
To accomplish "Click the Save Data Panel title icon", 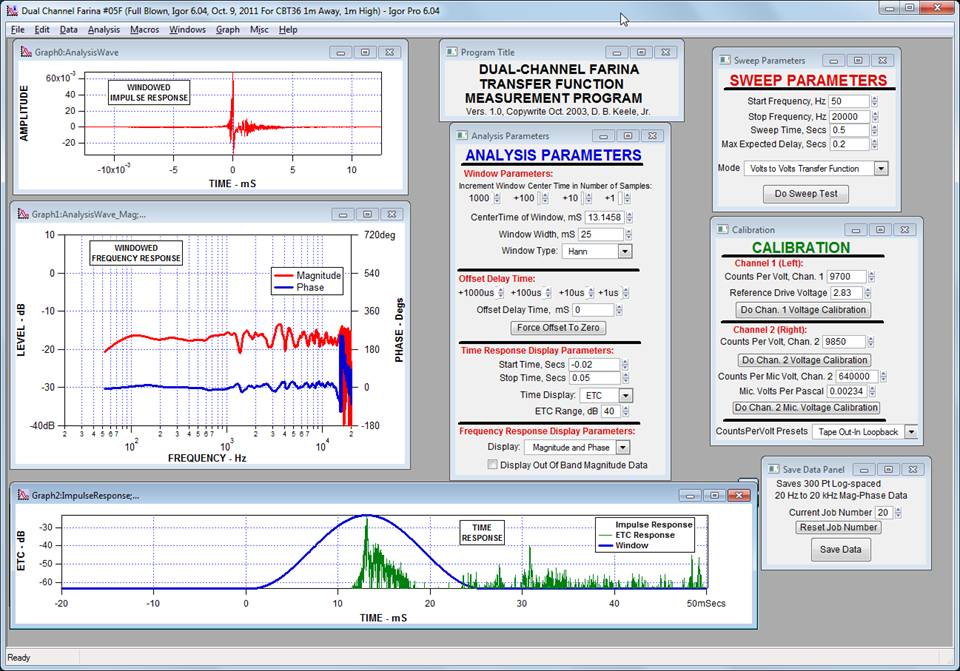I will pyautogui.click(x=773, y=469).
